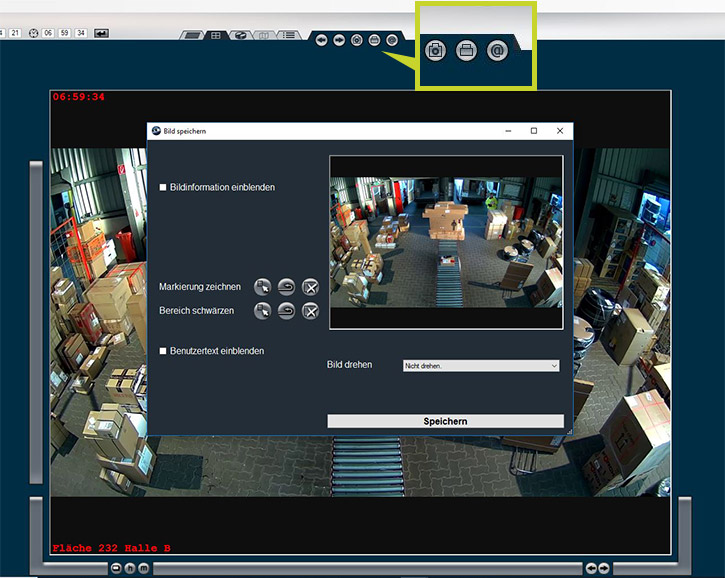Delete markings in 'Markierung zeichnen' row
This screenshot has height=578, width=725.
click(x=310, y=287)
